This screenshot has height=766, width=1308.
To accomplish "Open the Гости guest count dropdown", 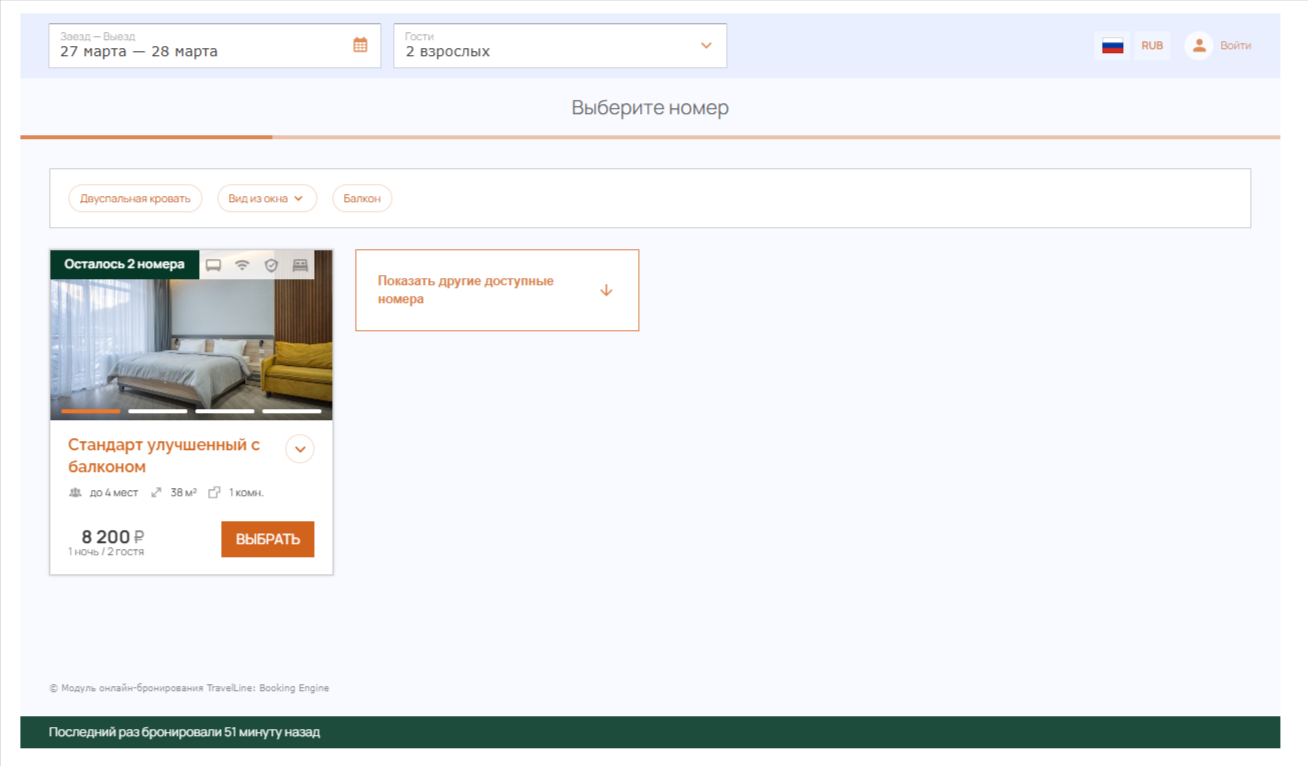I will [x=559, y=46].
